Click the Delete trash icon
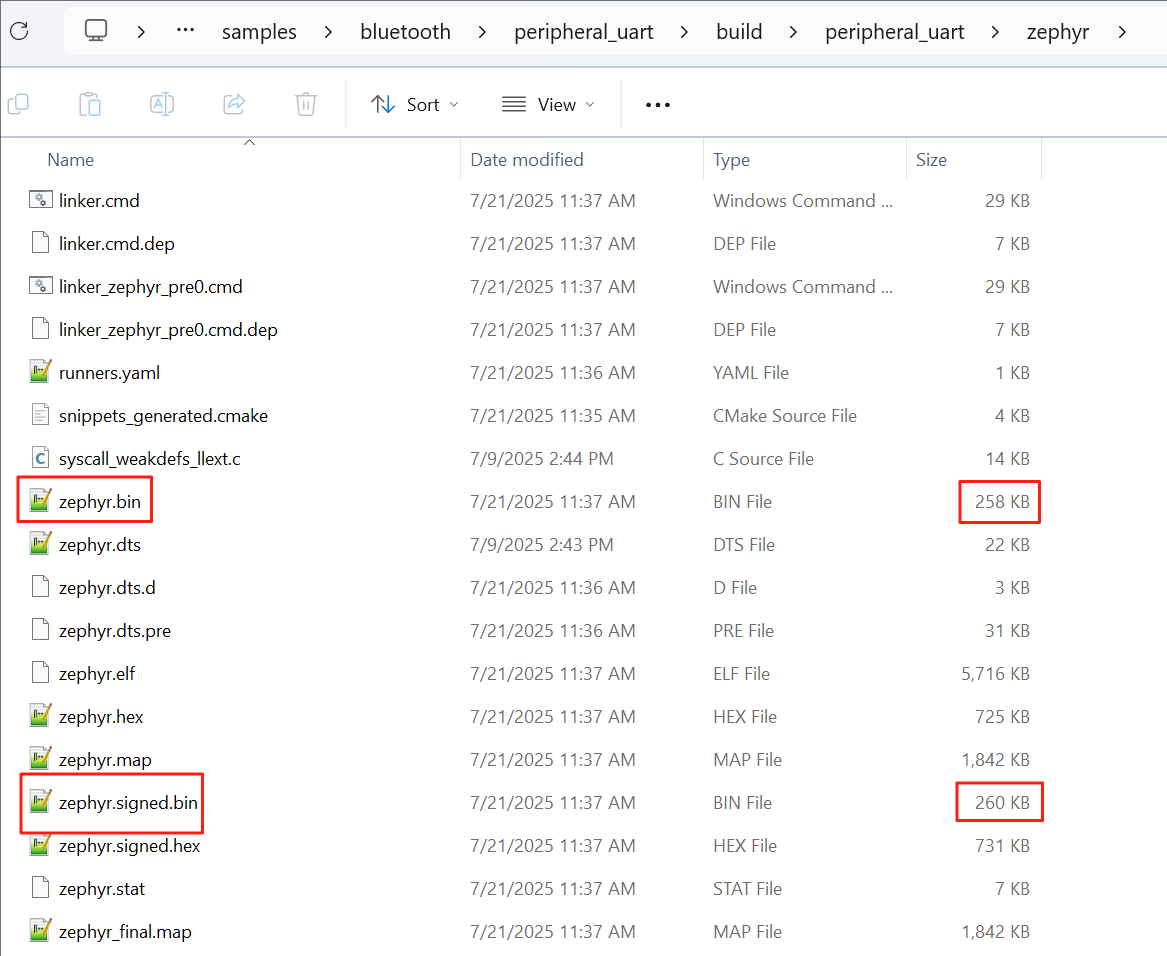Screen dimensions: 1167x956 coord(306,104)
